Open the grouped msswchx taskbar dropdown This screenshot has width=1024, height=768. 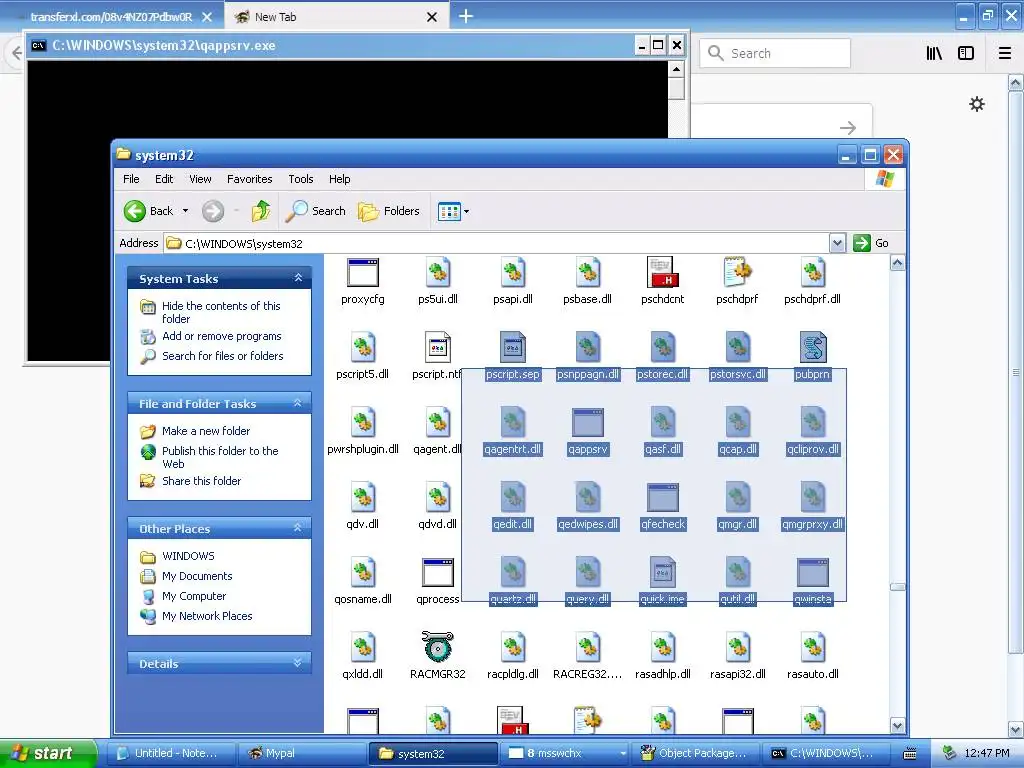pos(622,754)
